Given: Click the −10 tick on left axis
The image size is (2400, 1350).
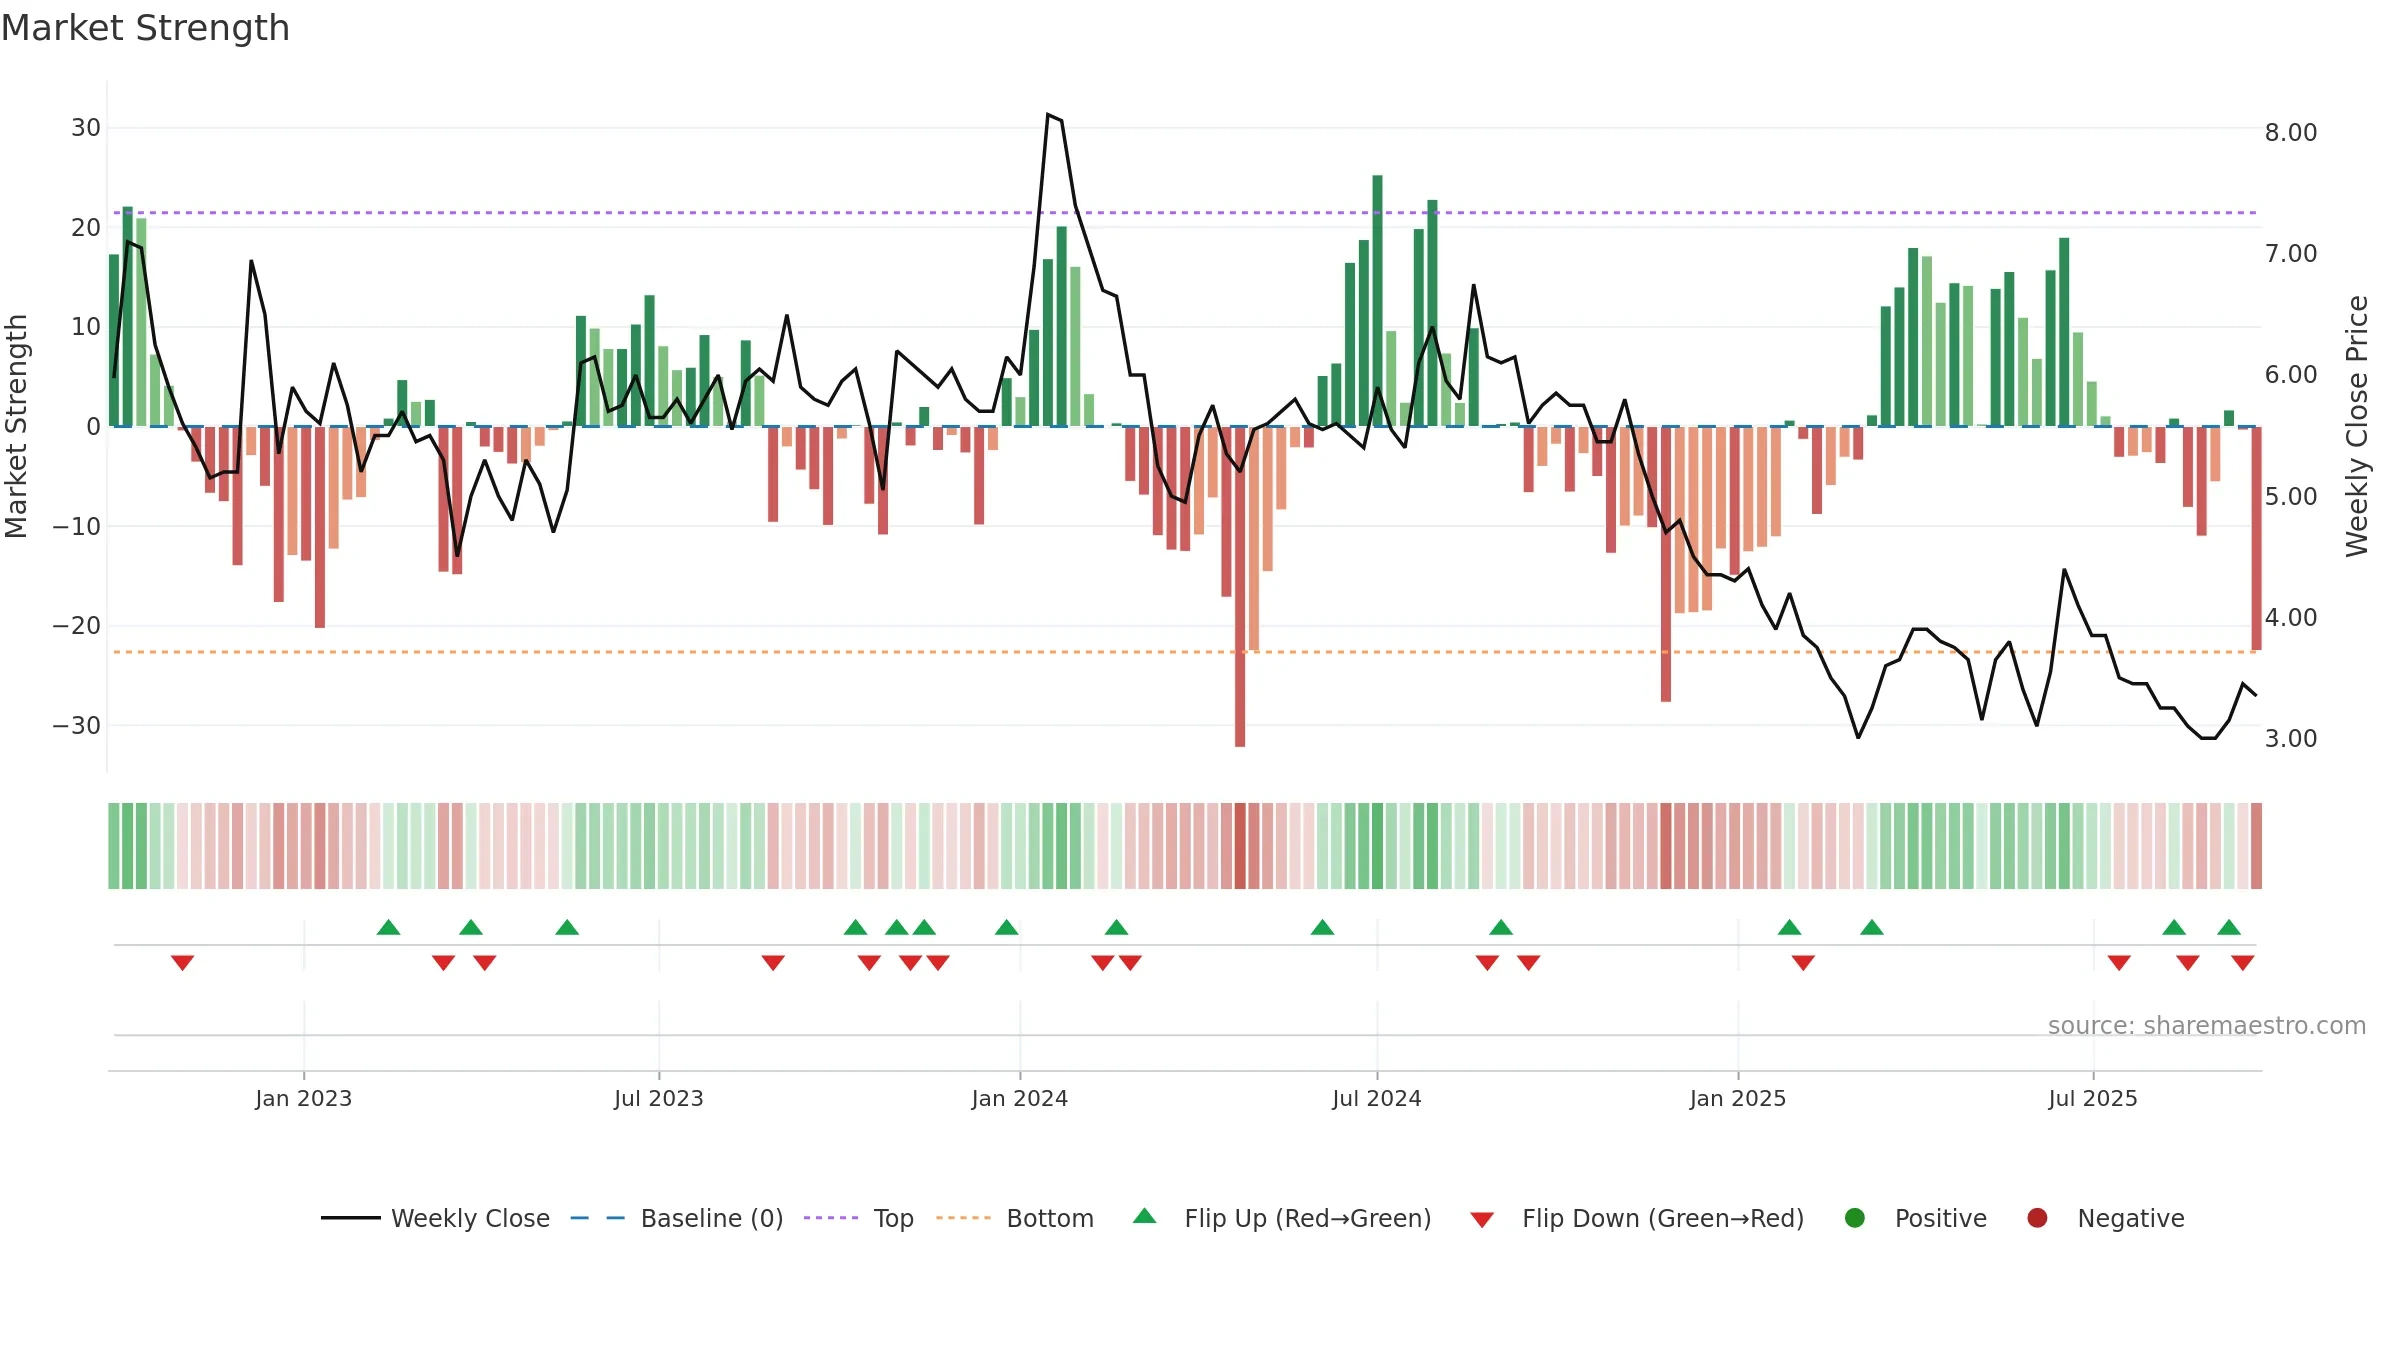Looking at the screenshot, I should tap(77, 526).
